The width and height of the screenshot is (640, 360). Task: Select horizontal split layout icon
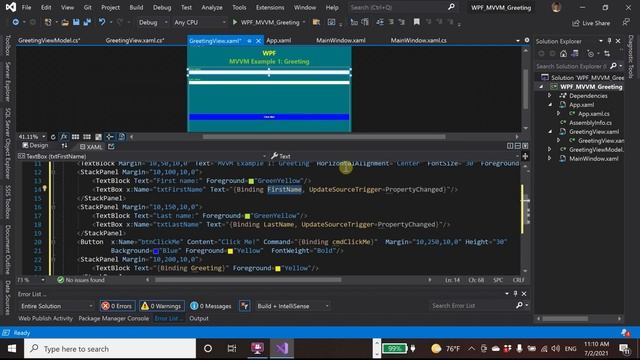[x=518, y=146]
